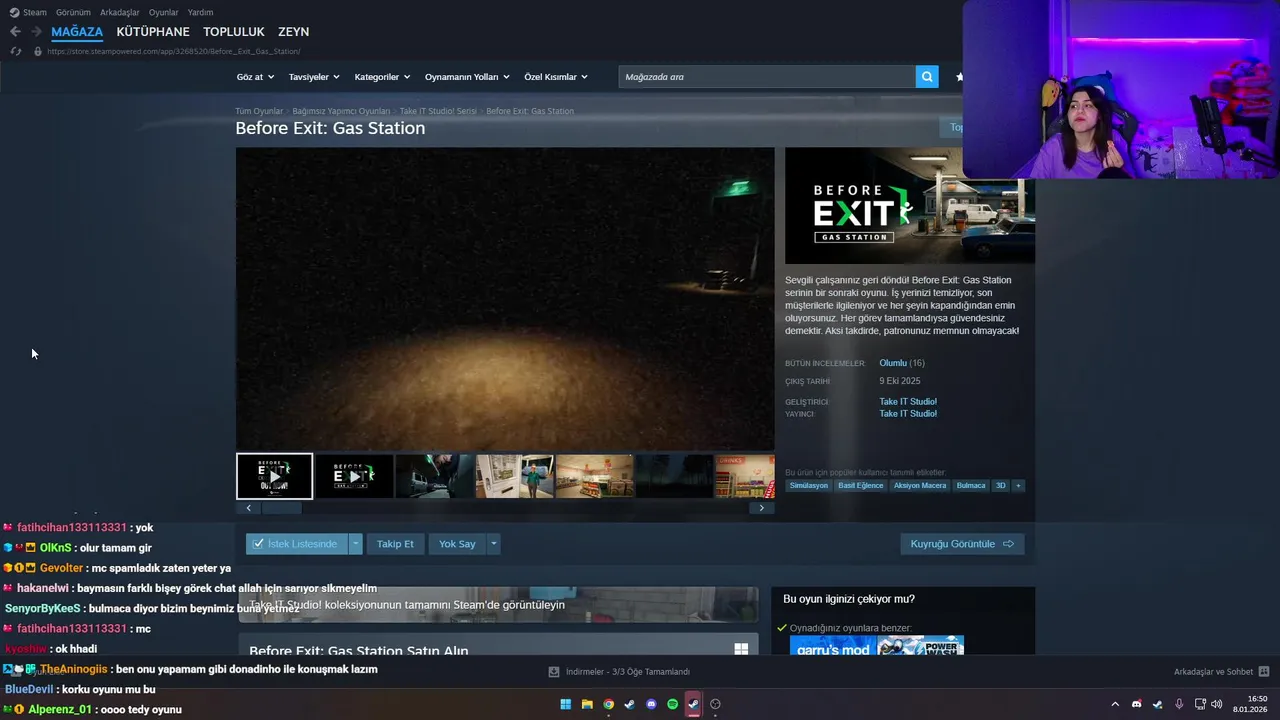Open File Explorer from taskbar
This screenshot has height=720, width=1280.
tap(587, 704)
